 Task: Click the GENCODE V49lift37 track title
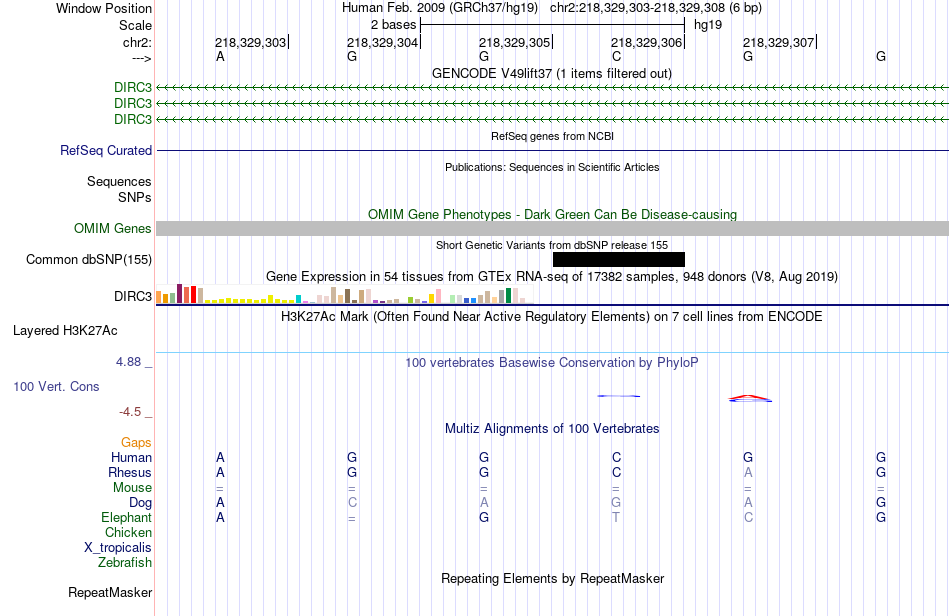click(x=552, y=73)
